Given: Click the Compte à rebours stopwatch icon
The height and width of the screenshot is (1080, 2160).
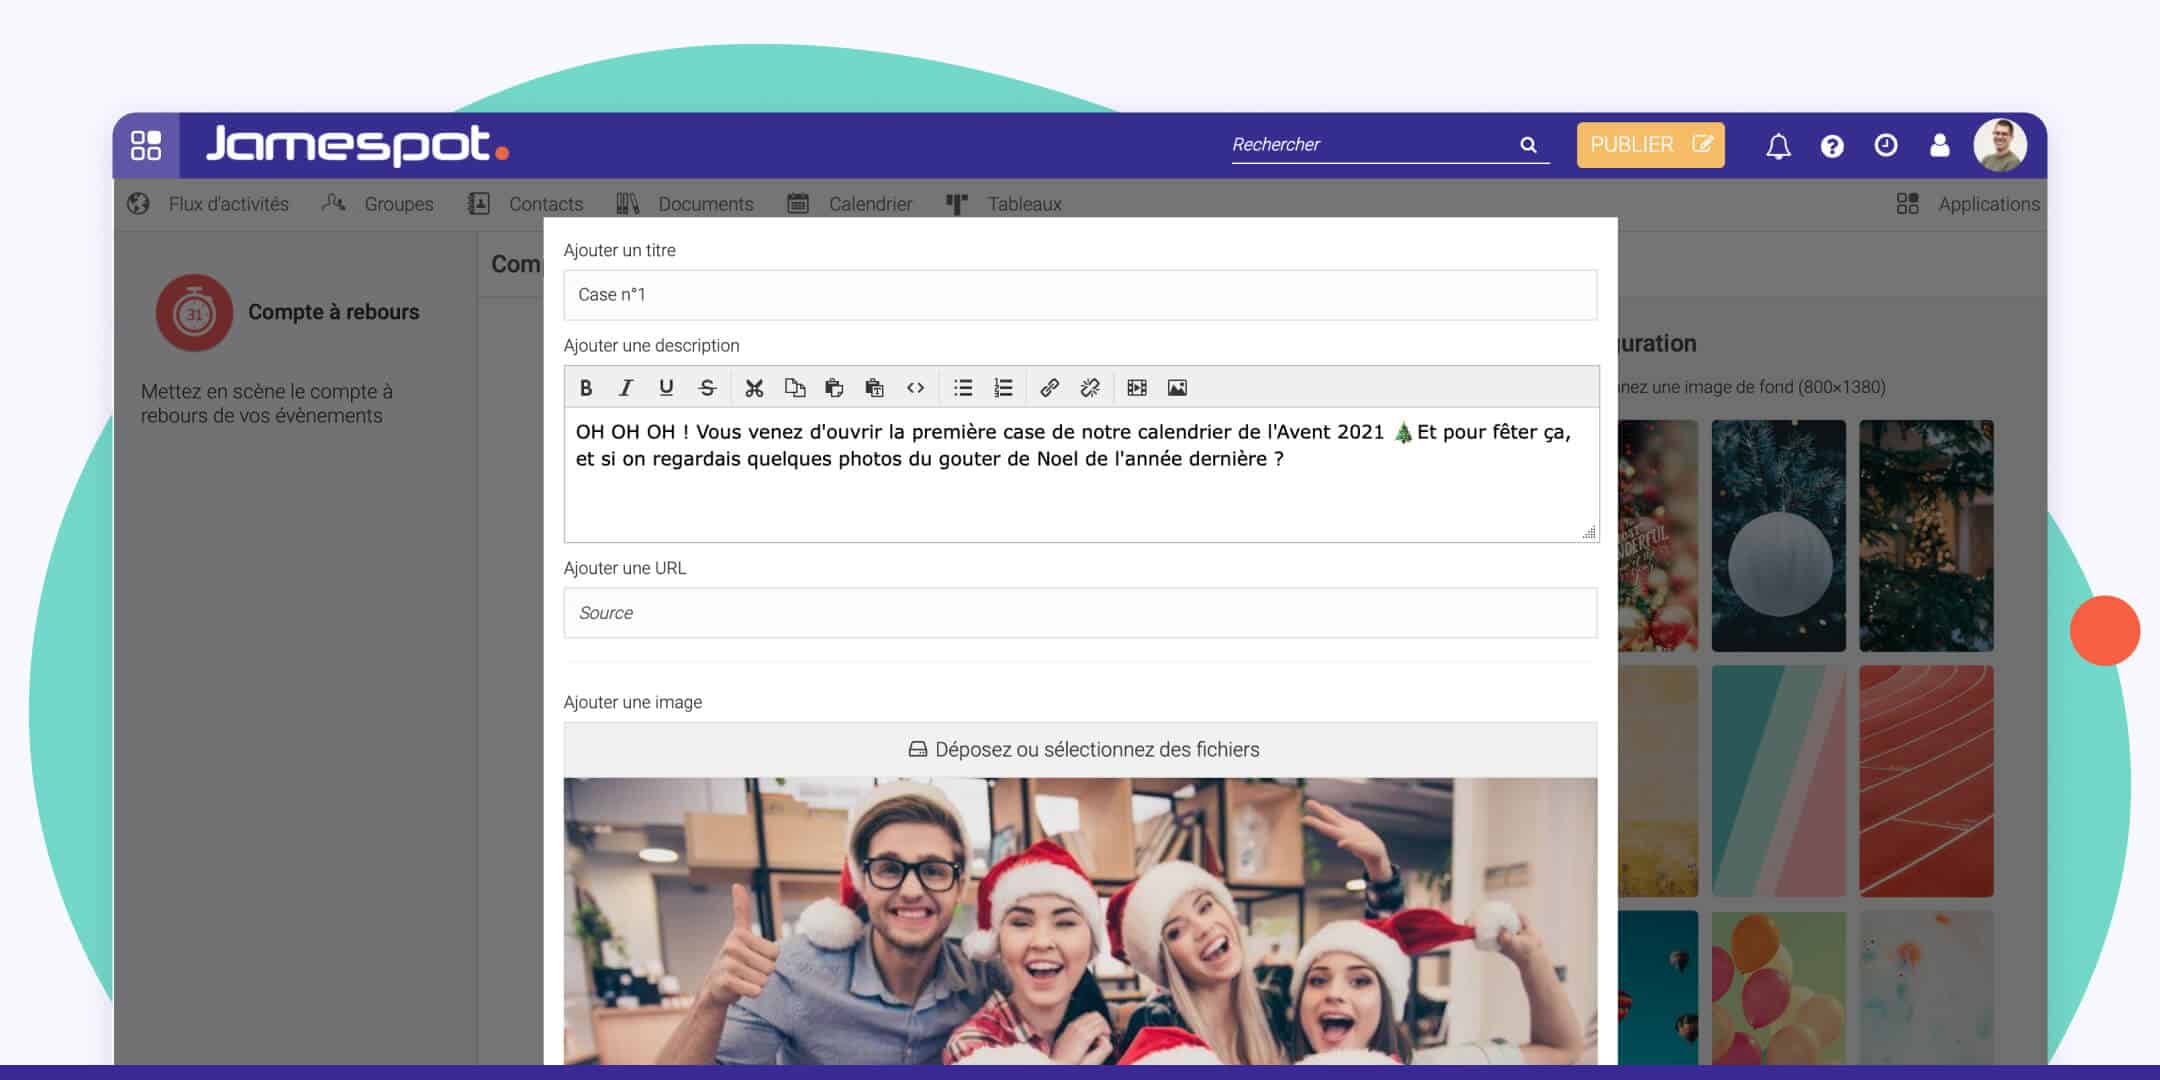Looking at the screenshot, I should pyautogui.click(x=194, y=313).
